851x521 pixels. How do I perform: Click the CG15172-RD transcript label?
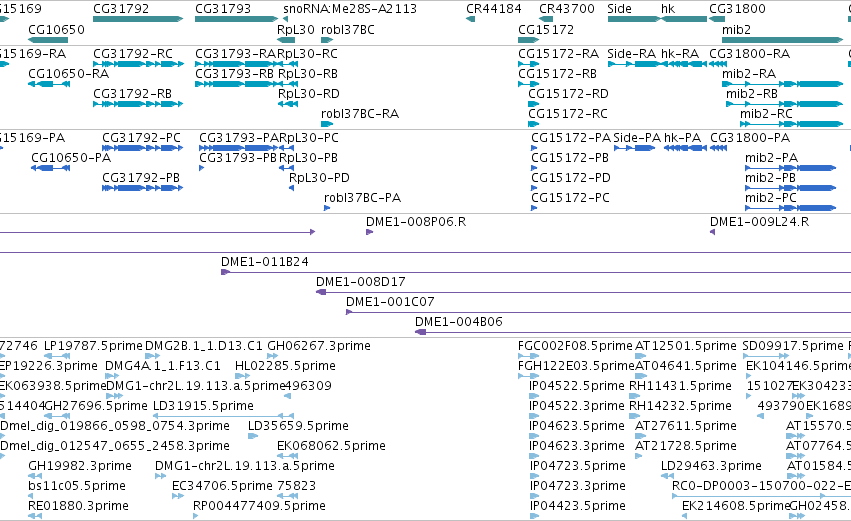(568, 94)
